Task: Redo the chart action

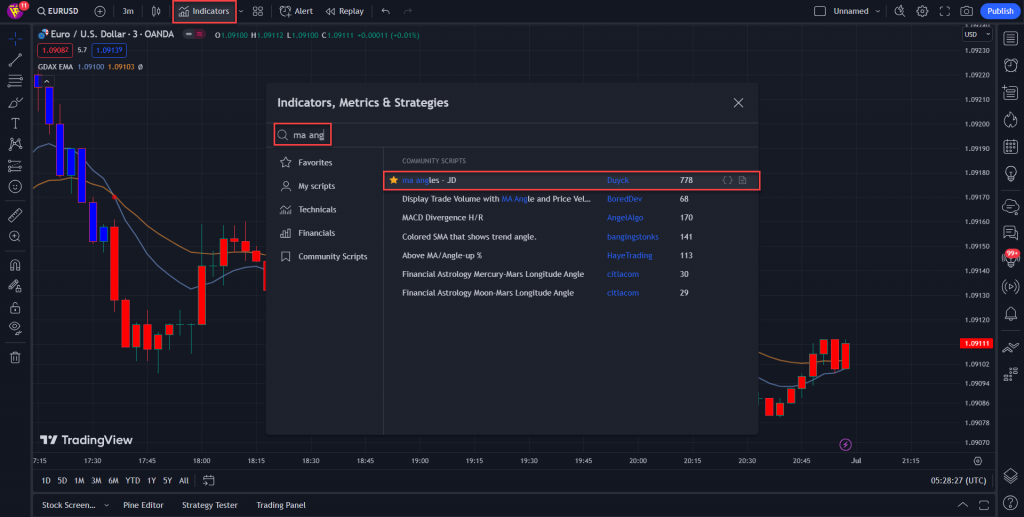Action: click(x=408, y=11)
